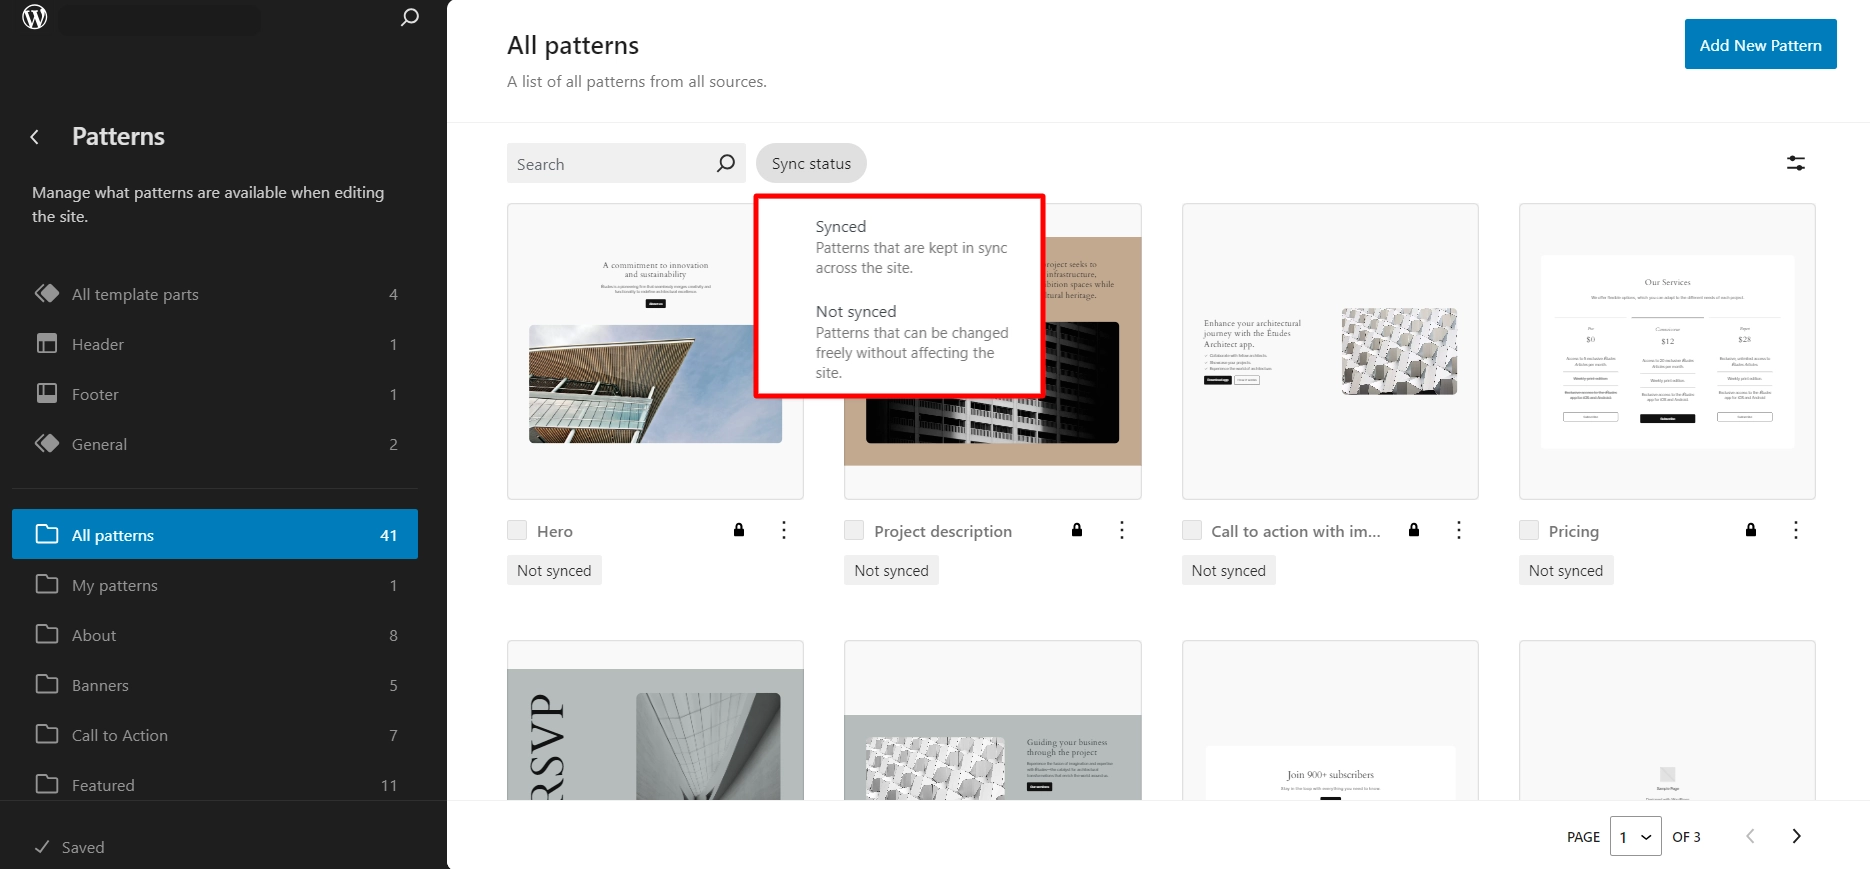Viewport: 1870px width, 869px height.
Task: Select the Pricing pattern checkbox
Action: (x=1529, y=530)
